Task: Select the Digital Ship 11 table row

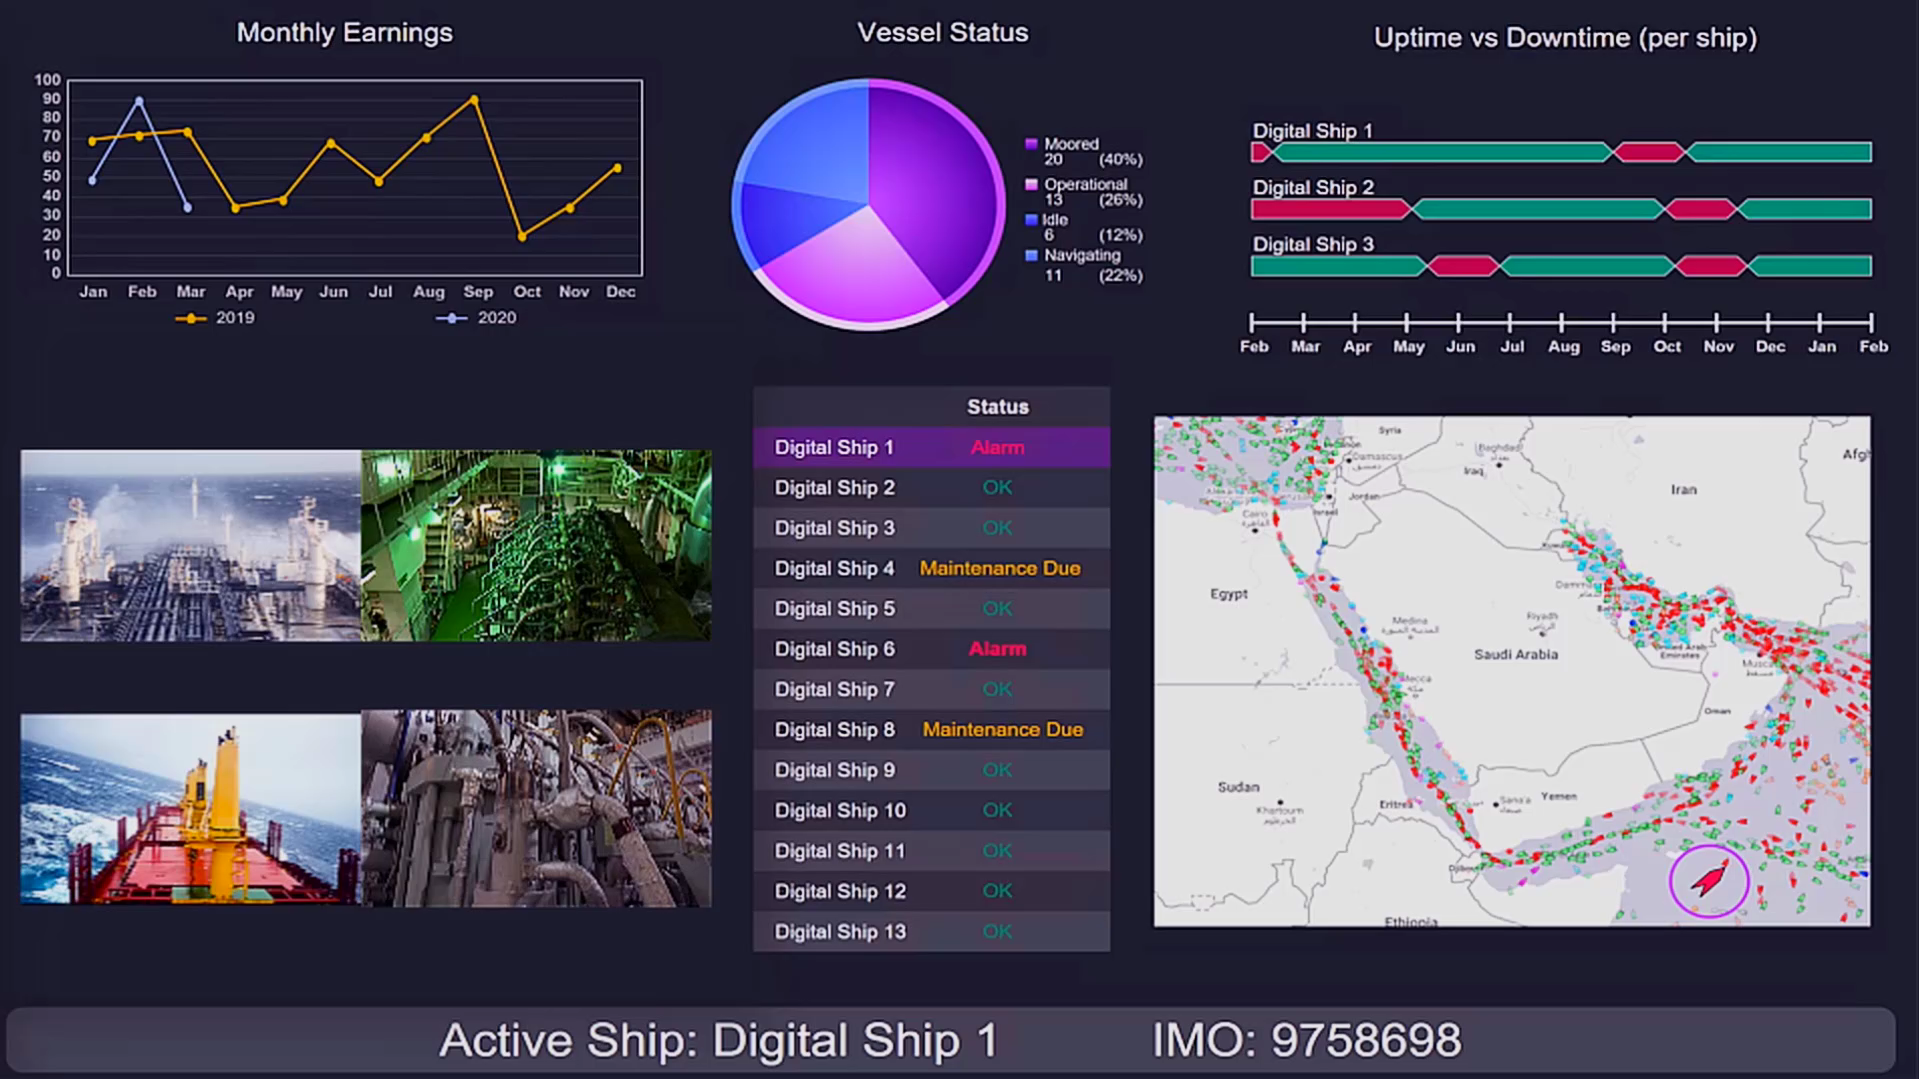Action: 931,851
